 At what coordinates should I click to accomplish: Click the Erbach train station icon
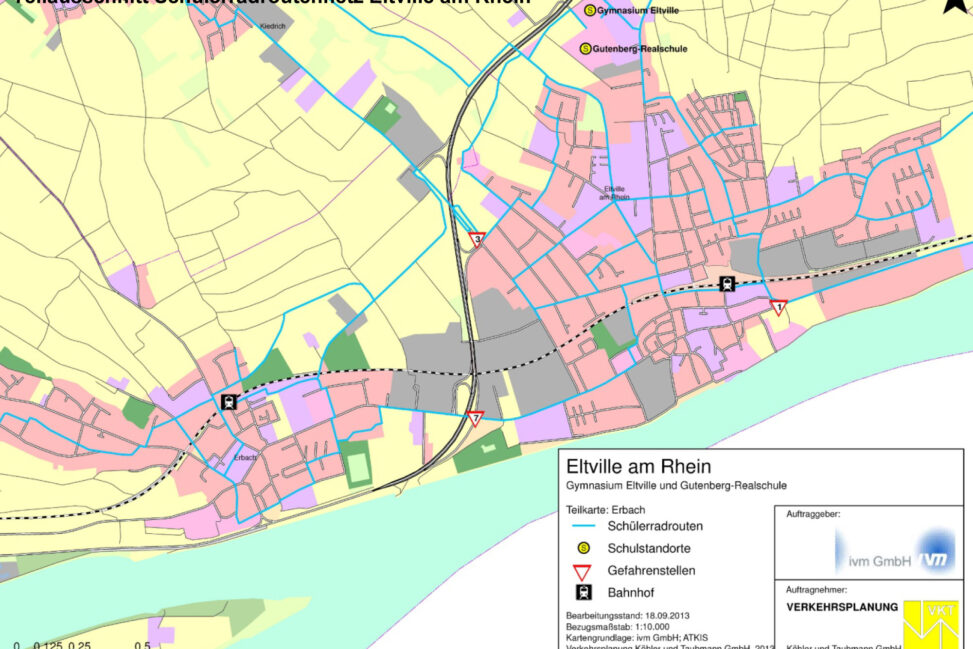coord(229,402)
